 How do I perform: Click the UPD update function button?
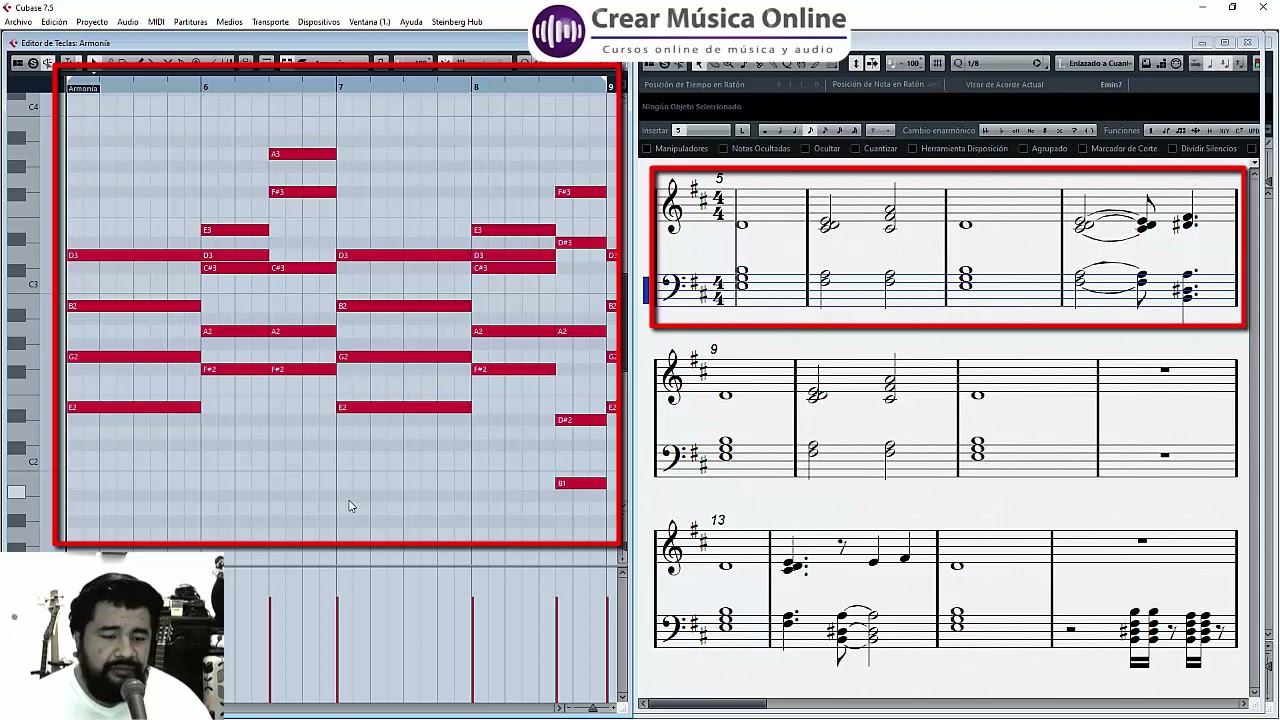tap(1254, 130)
